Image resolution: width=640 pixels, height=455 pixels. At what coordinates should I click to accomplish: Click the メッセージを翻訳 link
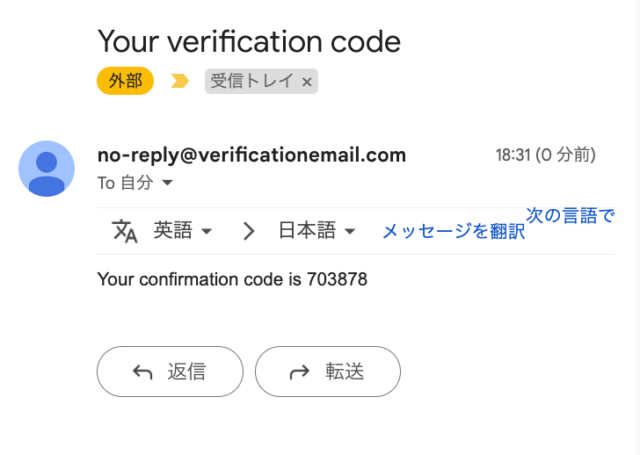pos(453,231)
